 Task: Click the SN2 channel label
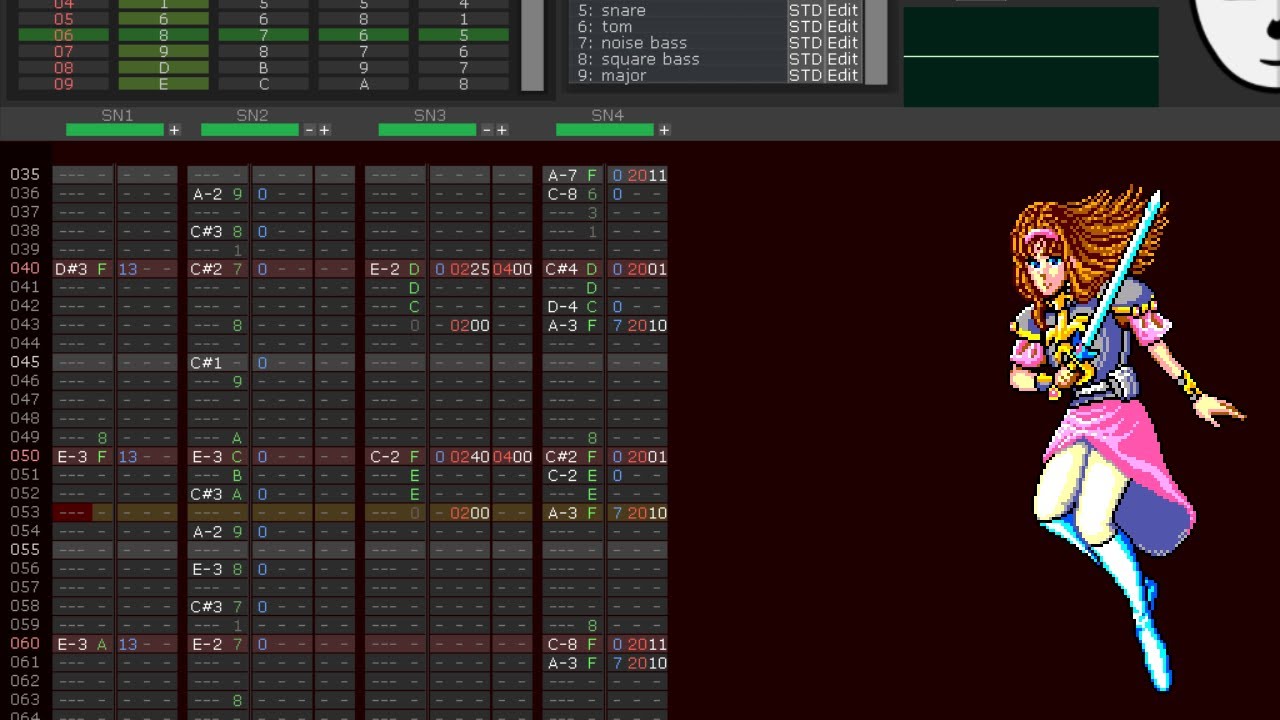(x=252, y=115)
